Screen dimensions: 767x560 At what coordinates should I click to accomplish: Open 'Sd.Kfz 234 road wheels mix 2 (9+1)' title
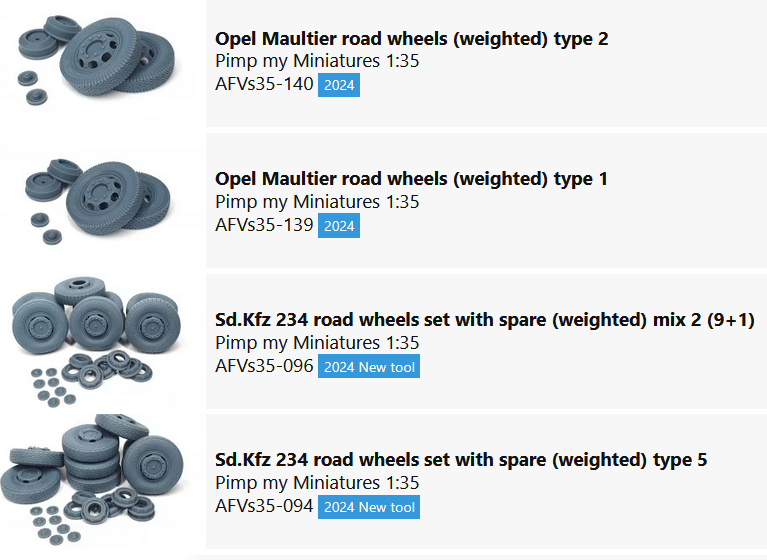tap(485, 319)
